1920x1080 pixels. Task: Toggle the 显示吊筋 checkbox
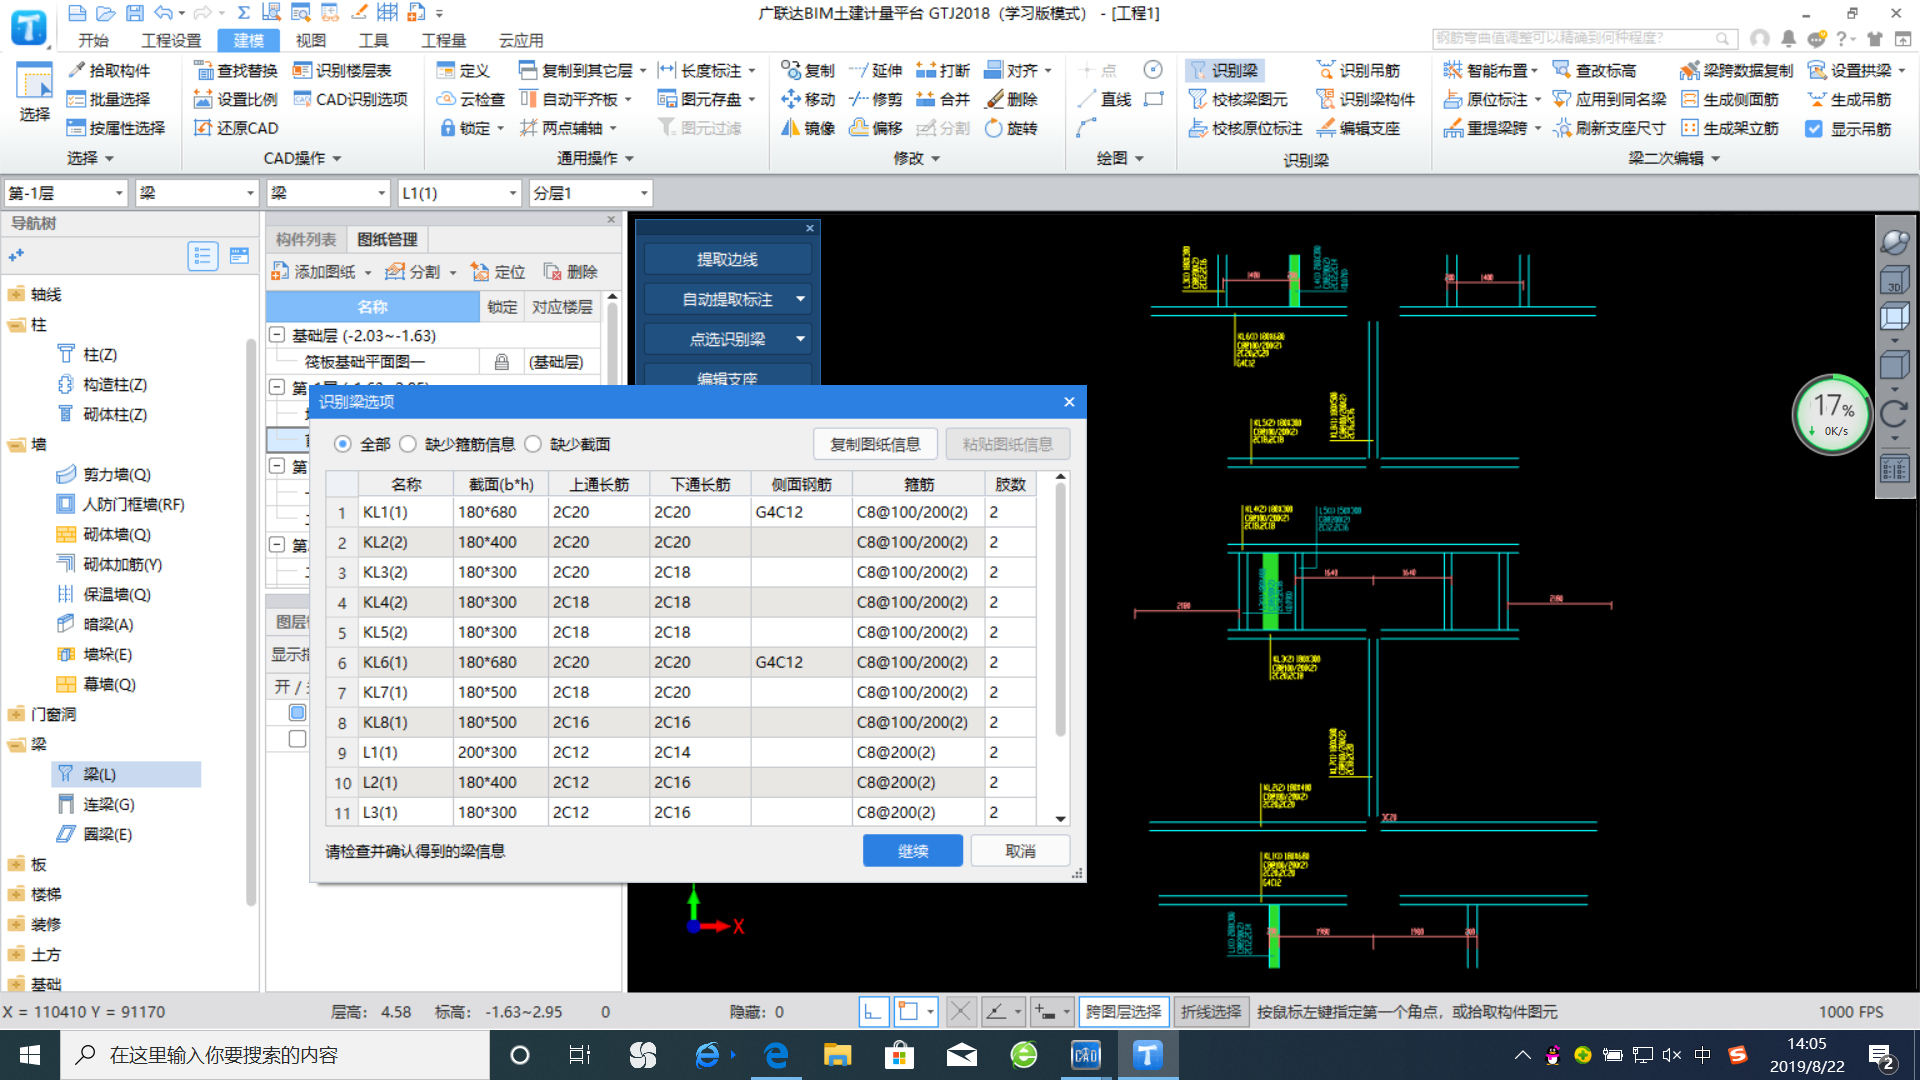pos(1814,128)
